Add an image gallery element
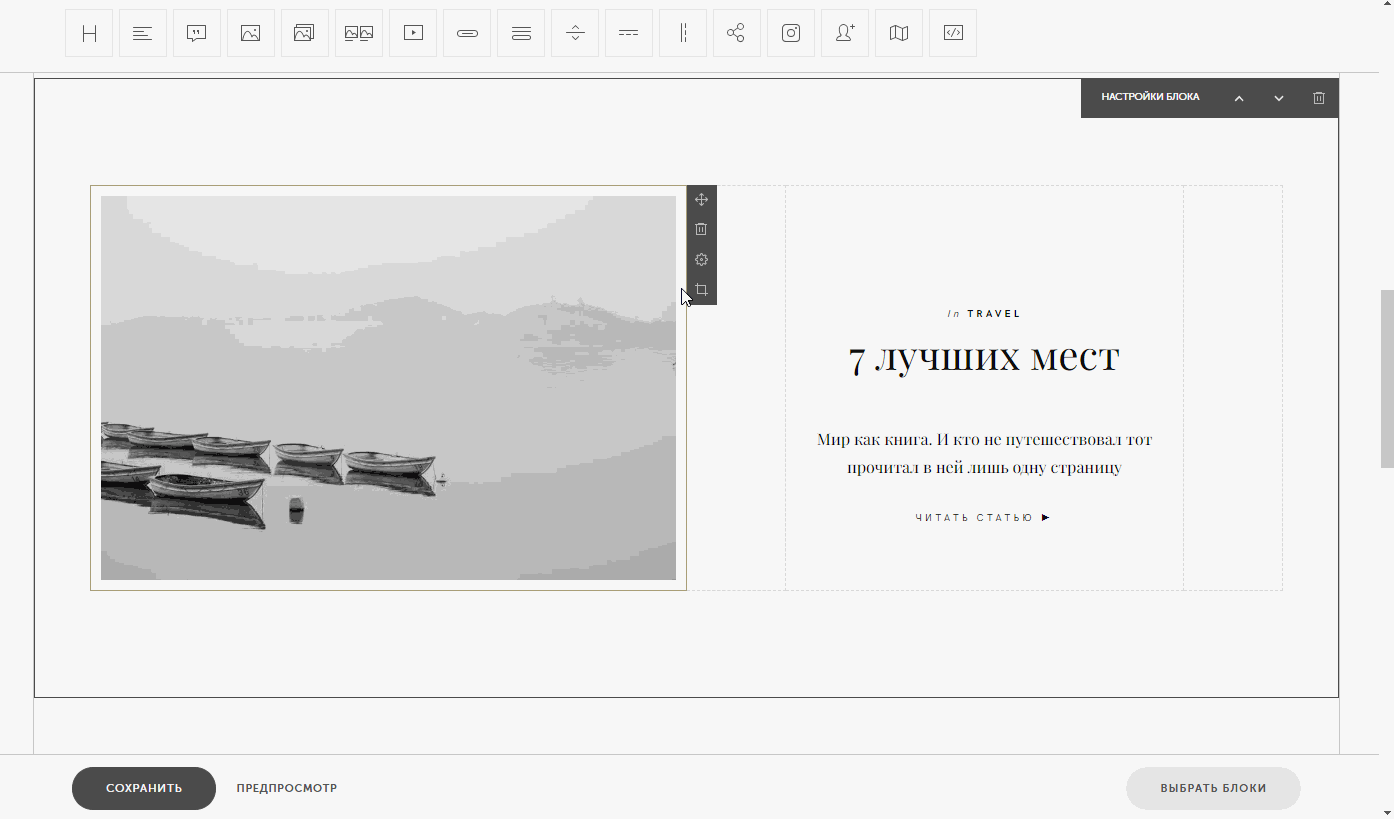Image resolution: width=1394 pixels, height=819 pixels. [305, 33]
